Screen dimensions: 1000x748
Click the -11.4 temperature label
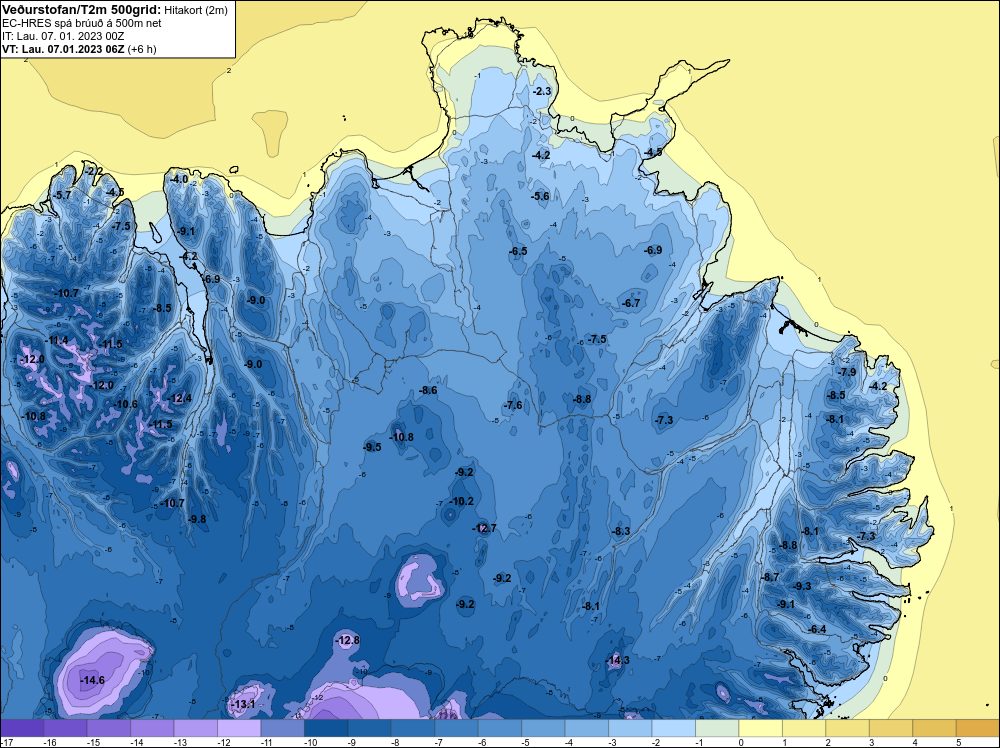[57, 341]
